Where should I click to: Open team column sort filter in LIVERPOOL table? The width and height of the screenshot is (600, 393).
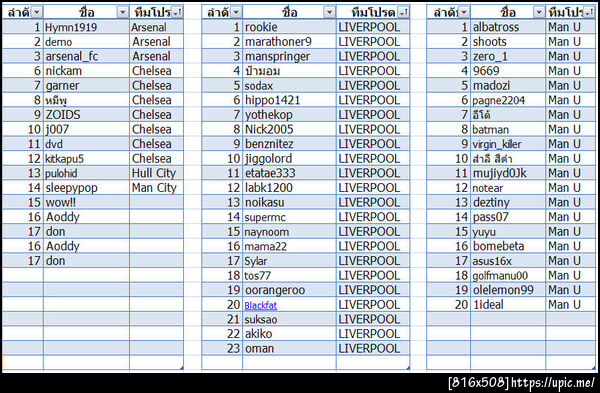pos(403,13)
